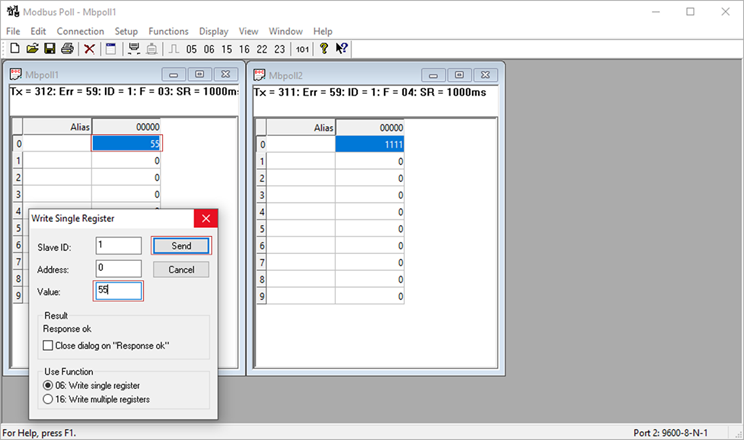Click the pulse waveform toolbar icon

pyautogui.click(x=174, y=48)
